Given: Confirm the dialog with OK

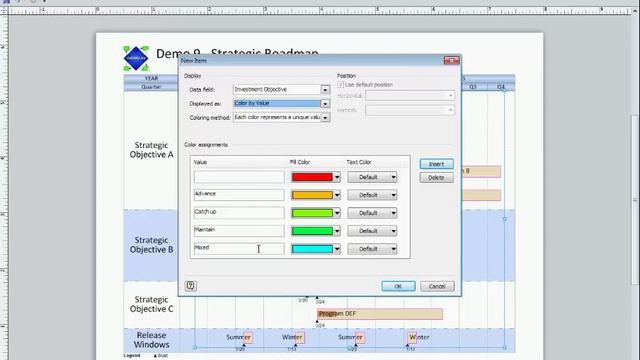Looking at the screenshot, I should pos(398,286).
